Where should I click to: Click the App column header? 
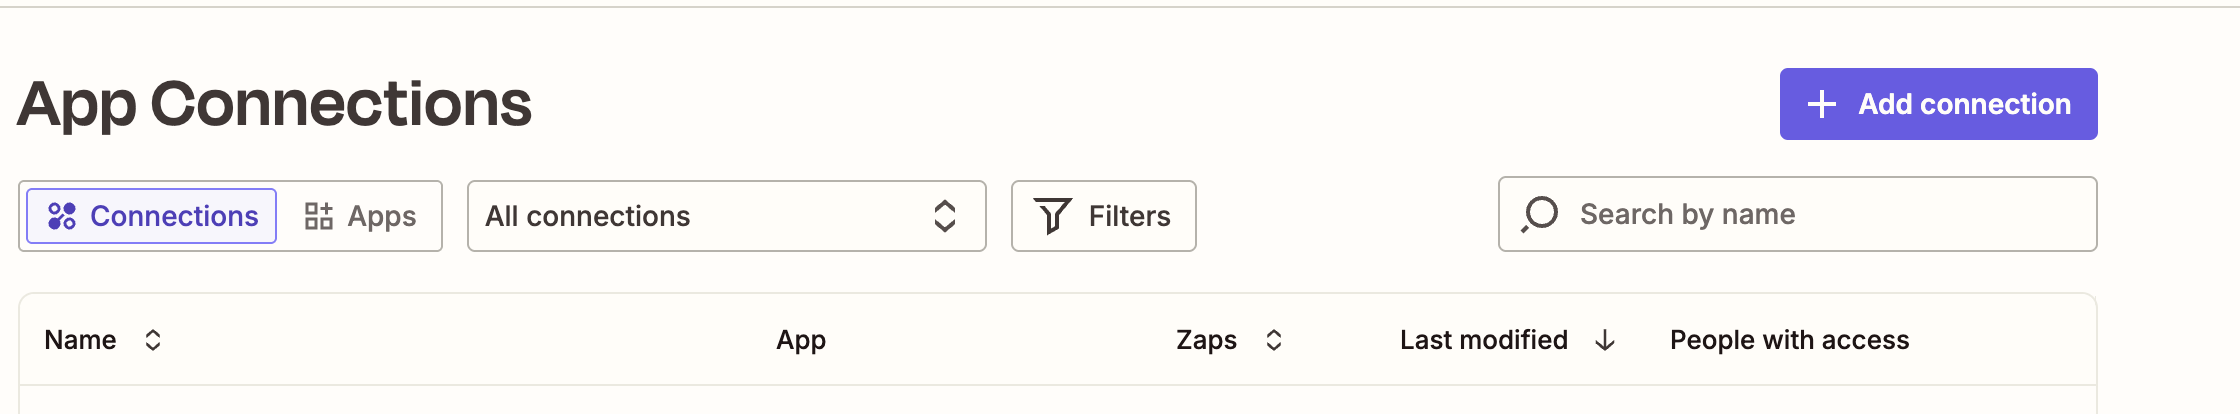[x=801, y=340]
